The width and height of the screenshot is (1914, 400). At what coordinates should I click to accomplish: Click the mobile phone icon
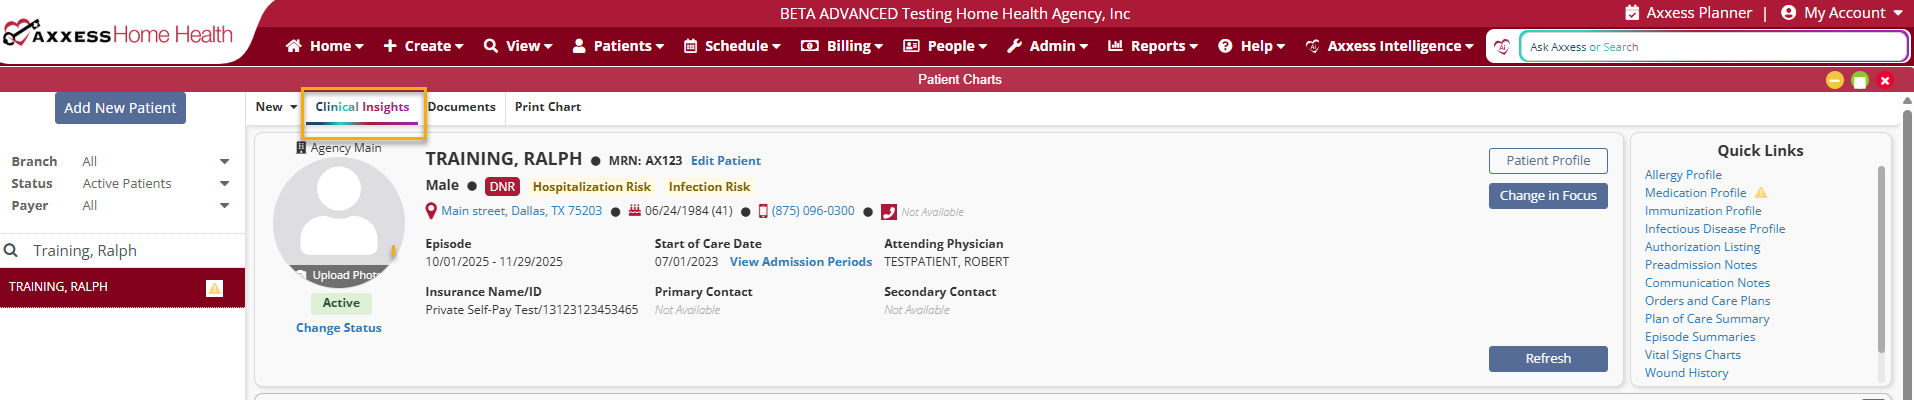click(763, 211)
